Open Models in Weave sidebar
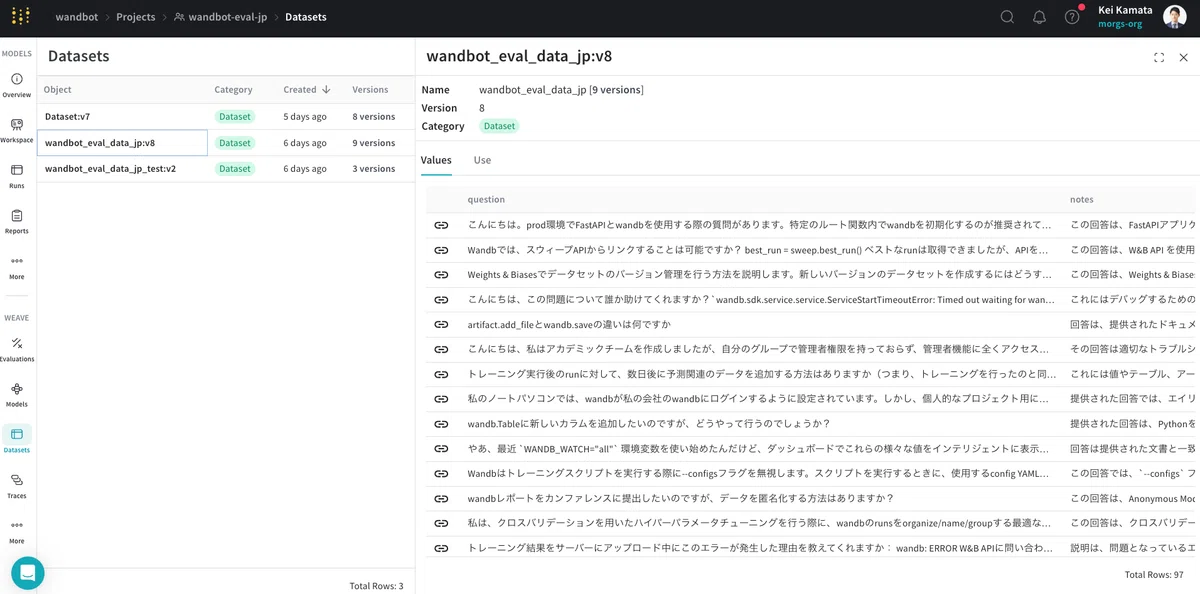This screenshot has width=1200, height=594. [17, 395]
